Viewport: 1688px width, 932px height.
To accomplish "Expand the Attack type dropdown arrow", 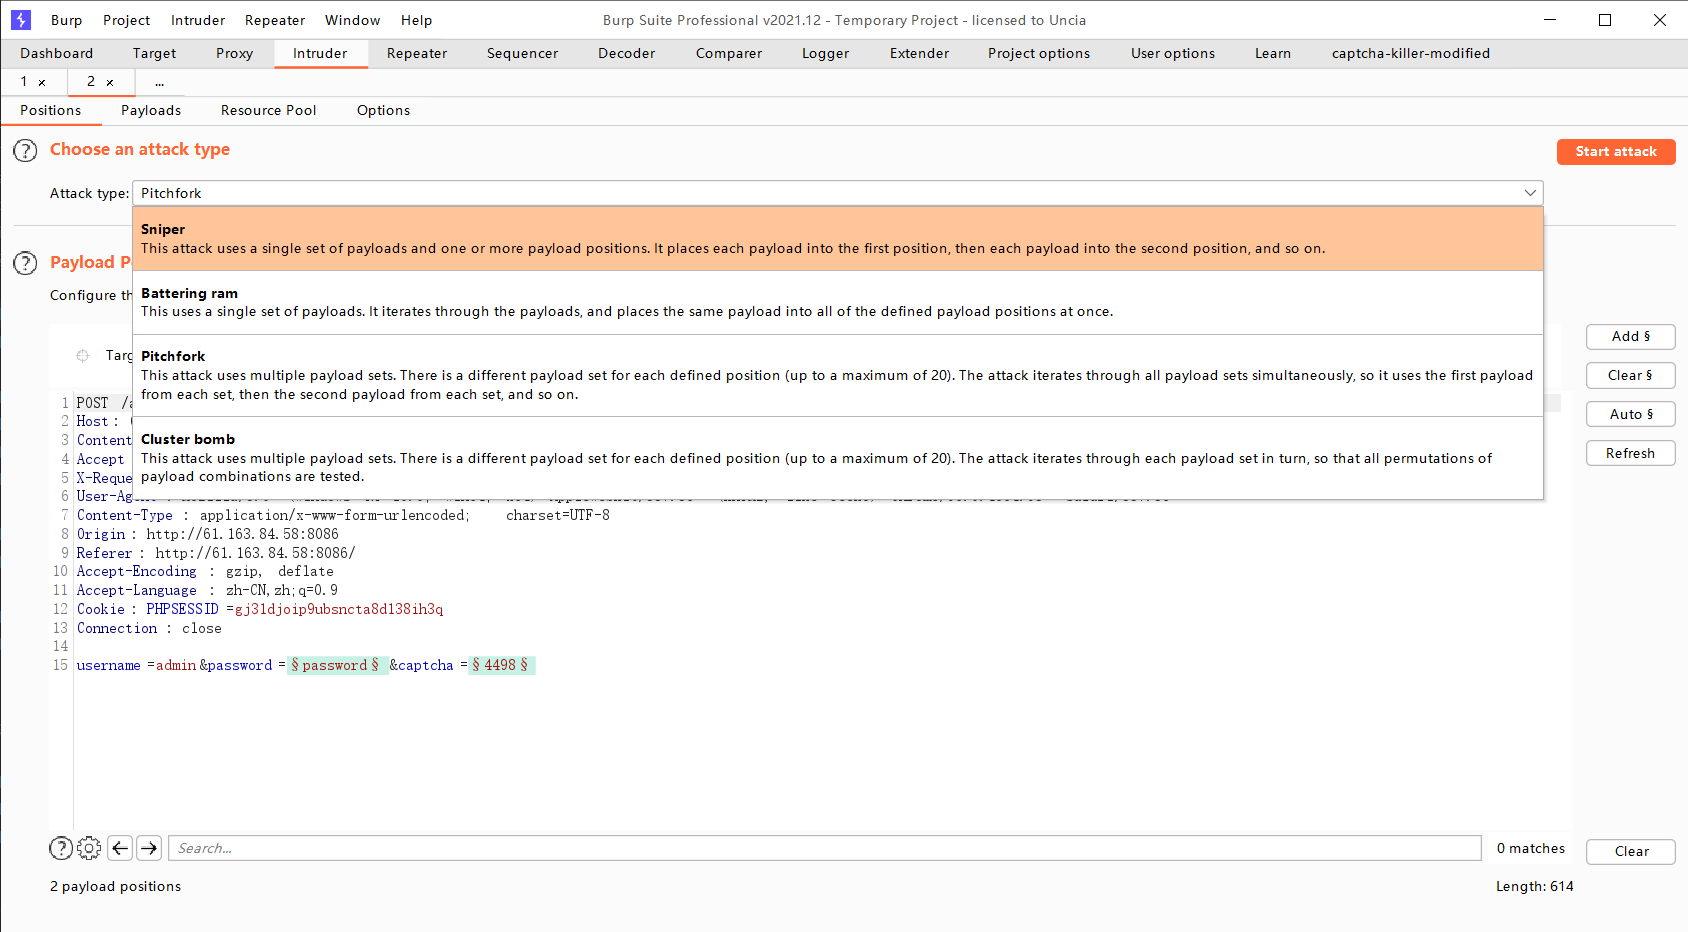I will tap(1530, 193).
